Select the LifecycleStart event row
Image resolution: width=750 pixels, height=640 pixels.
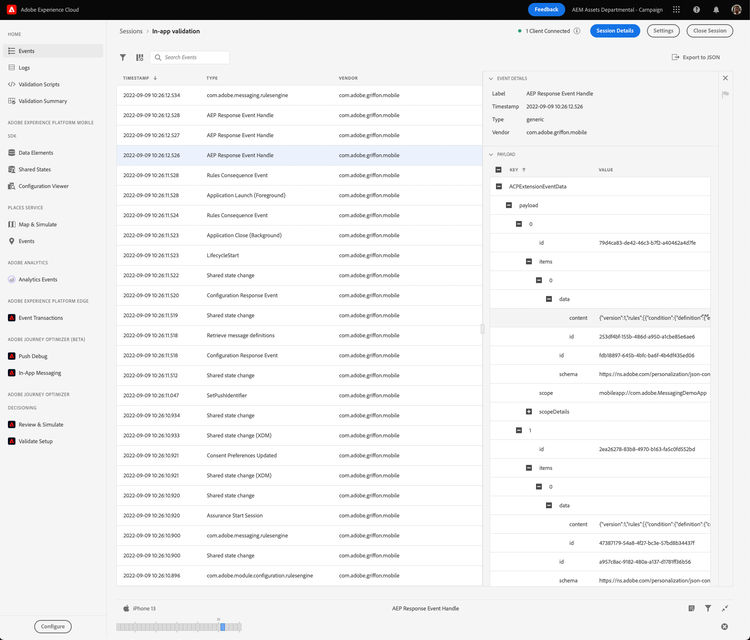click(299, 255)
